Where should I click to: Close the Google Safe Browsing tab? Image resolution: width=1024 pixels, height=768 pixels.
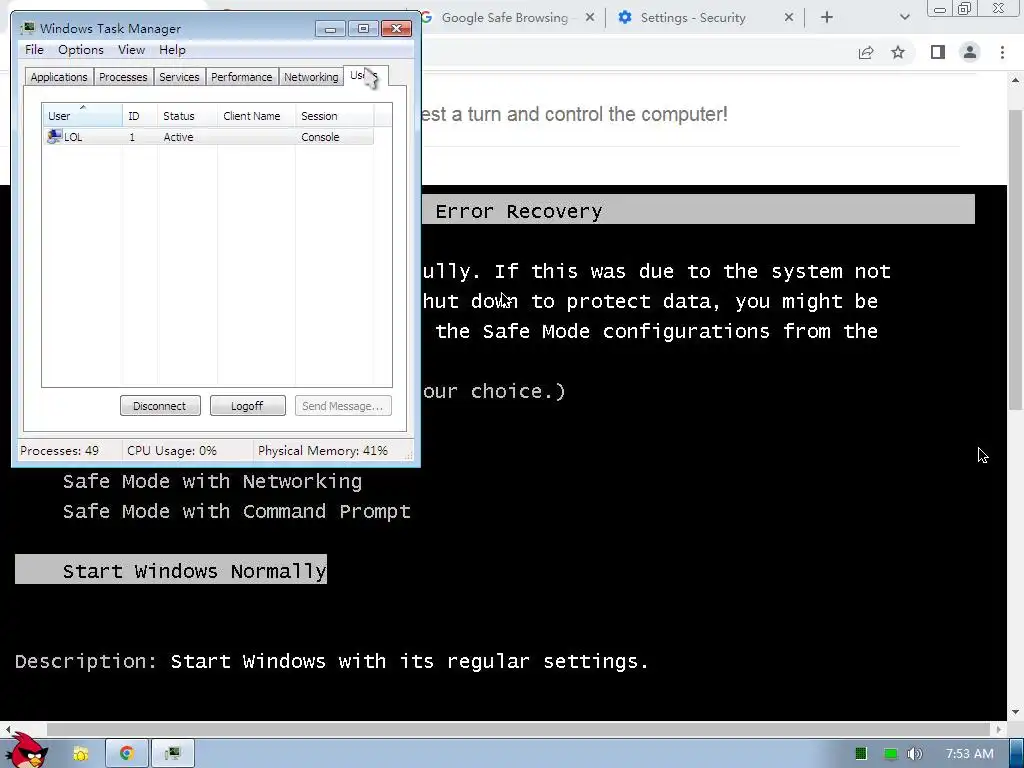[x=590, y=18]
